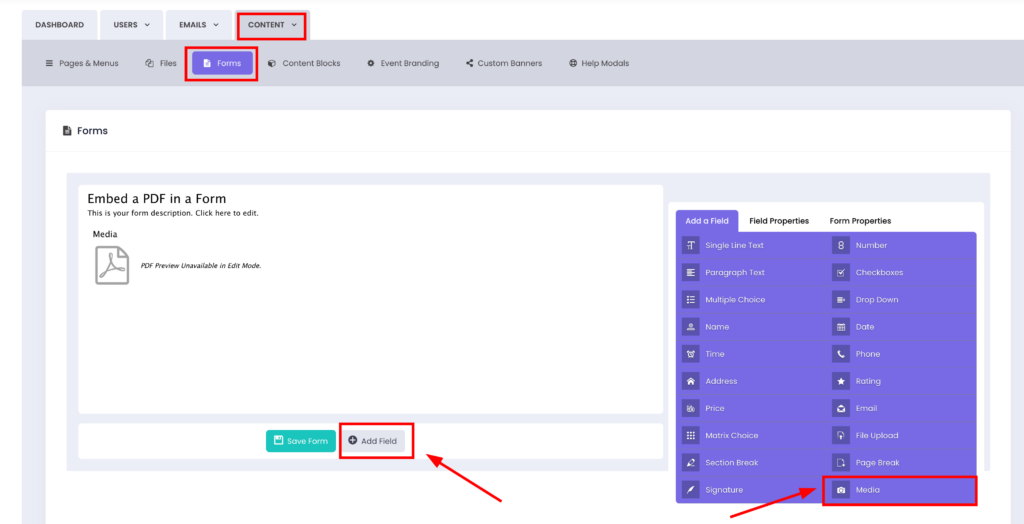The width and height of the screenshot is (1024, 524).
Task: Add a Checkboxes field
Action: click(878, 272)
